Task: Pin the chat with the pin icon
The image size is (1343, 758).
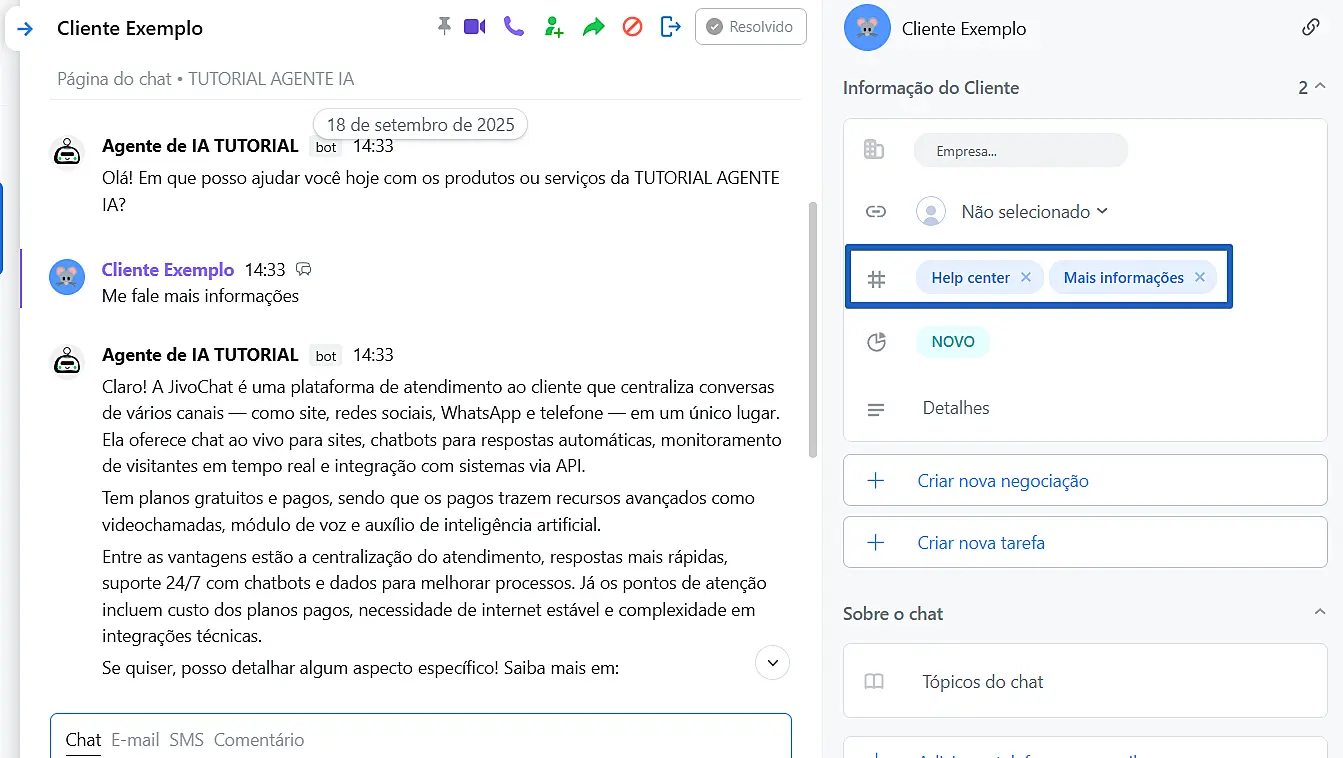Action: click(x=444, y=26)
